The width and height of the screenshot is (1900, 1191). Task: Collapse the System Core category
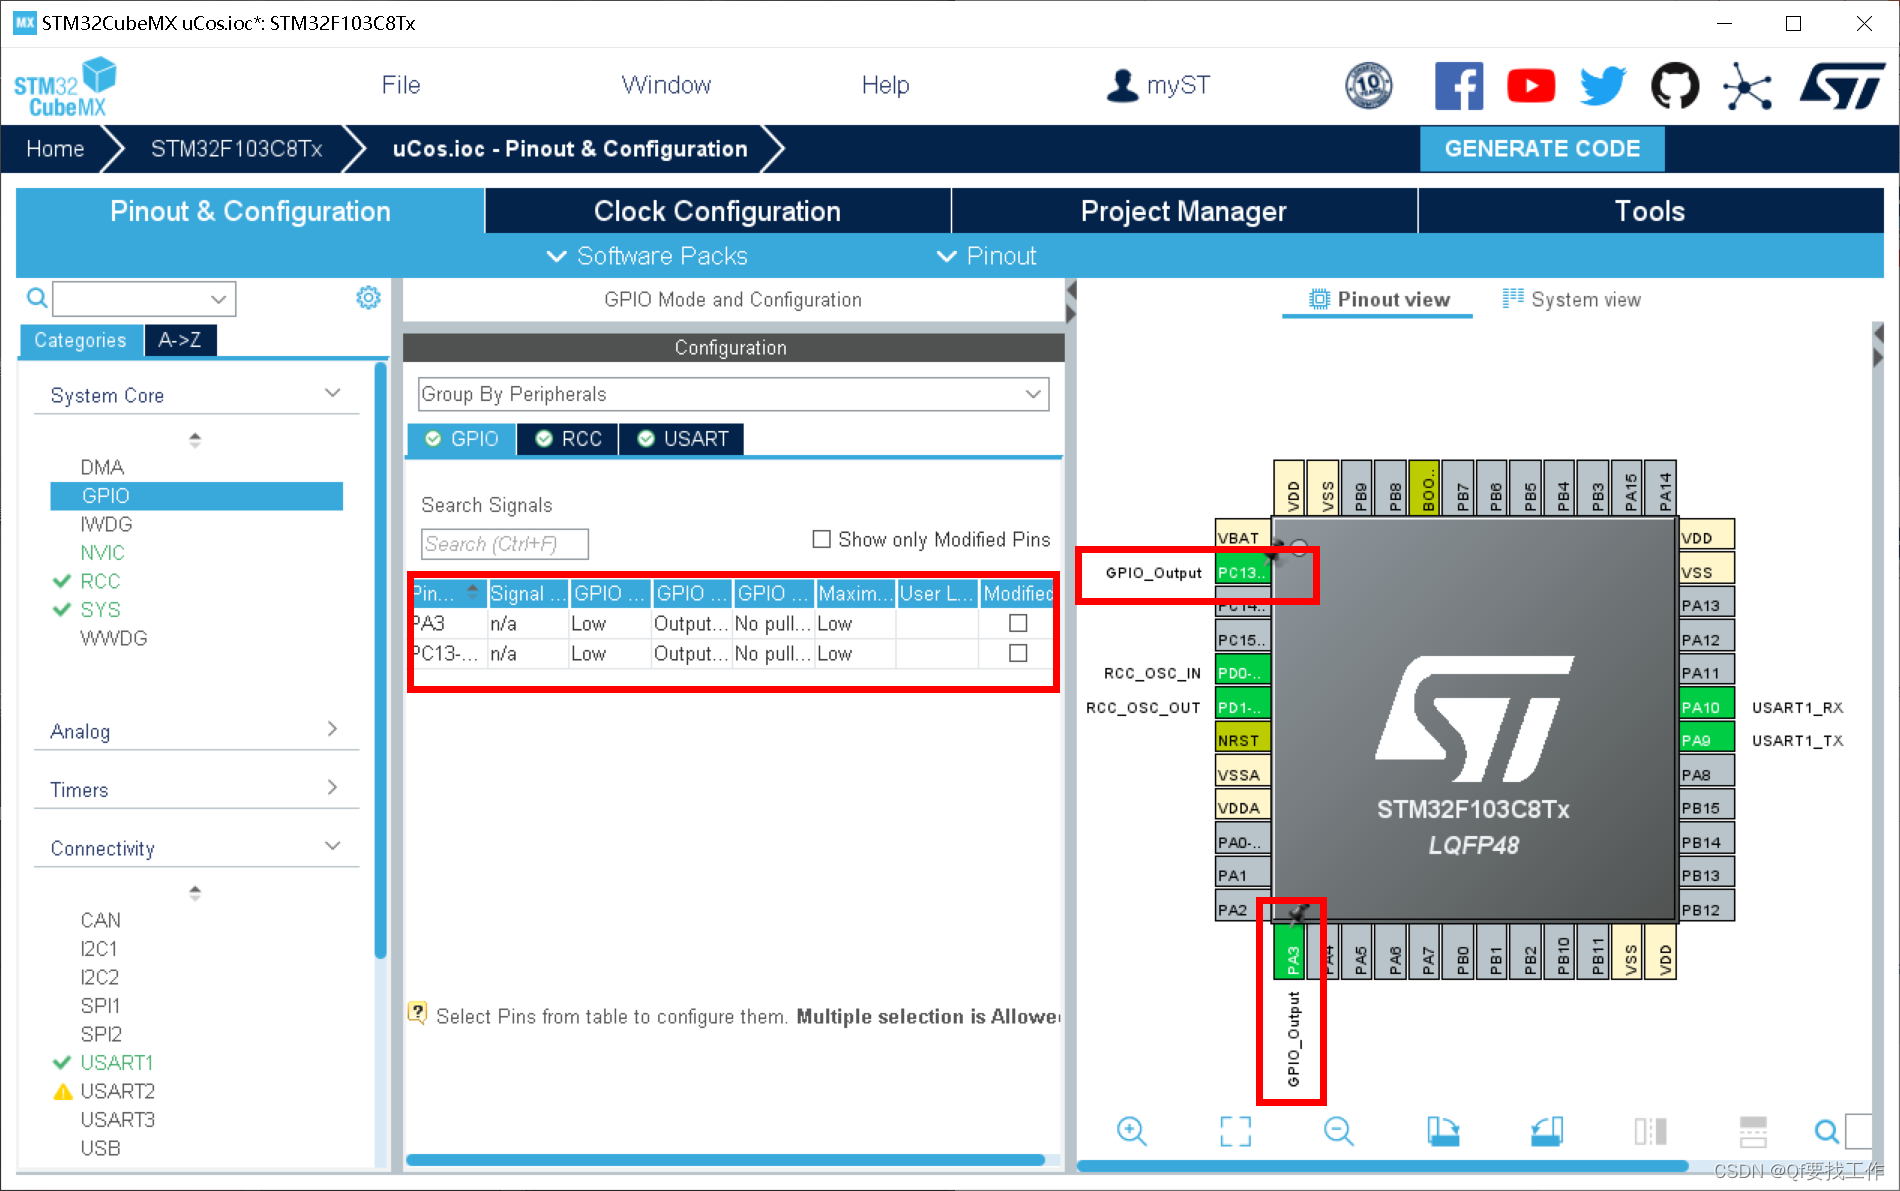(x=333, y=393)
